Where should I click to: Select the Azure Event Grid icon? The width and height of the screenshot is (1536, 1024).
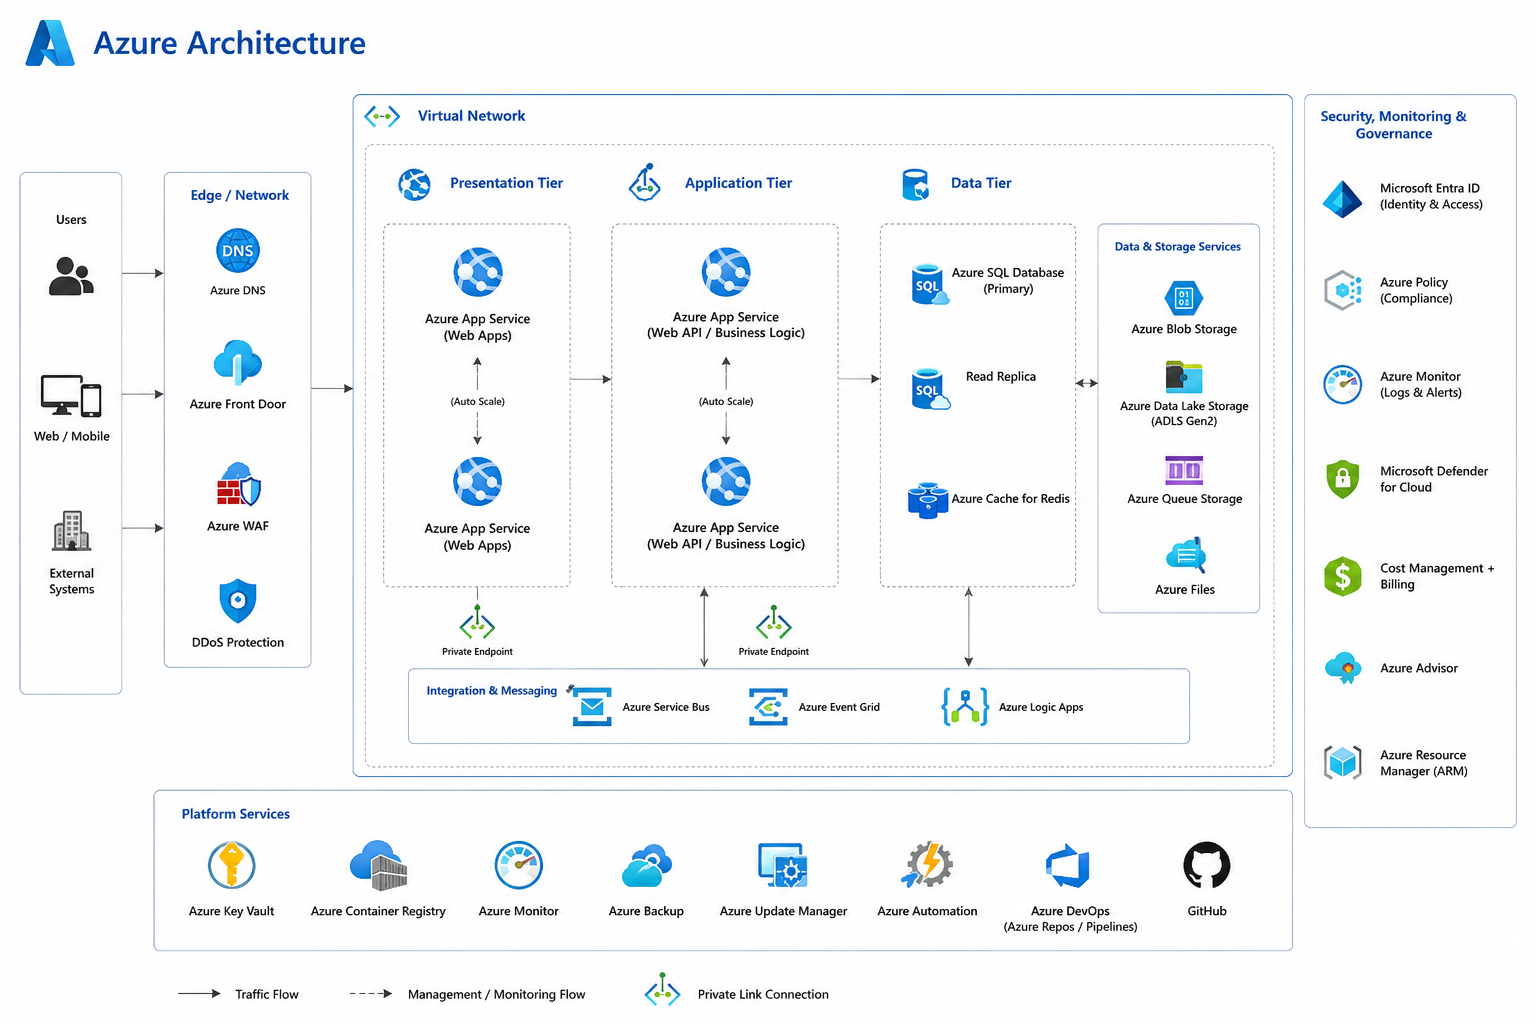[x=769, y=706]
